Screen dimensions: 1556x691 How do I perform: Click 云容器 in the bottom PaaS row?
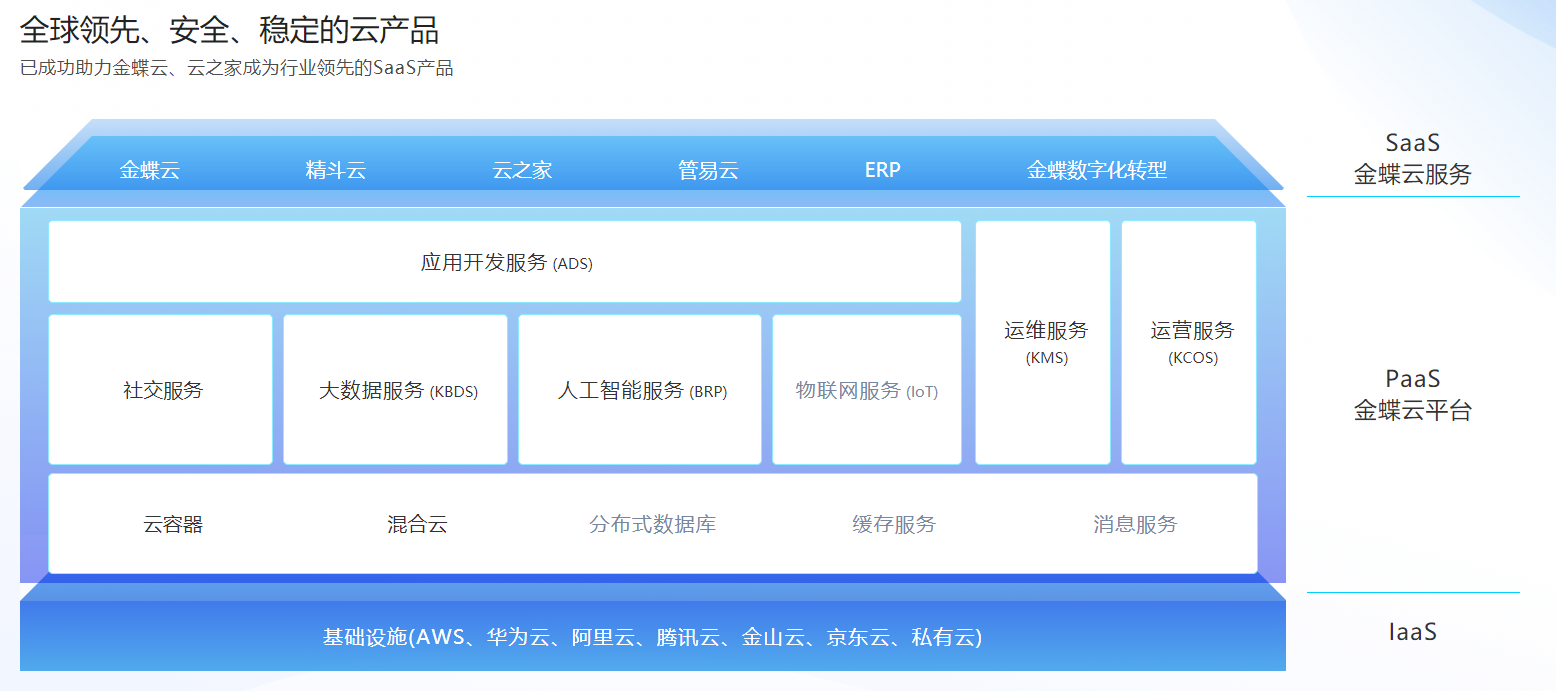click(x=173, y=524)
